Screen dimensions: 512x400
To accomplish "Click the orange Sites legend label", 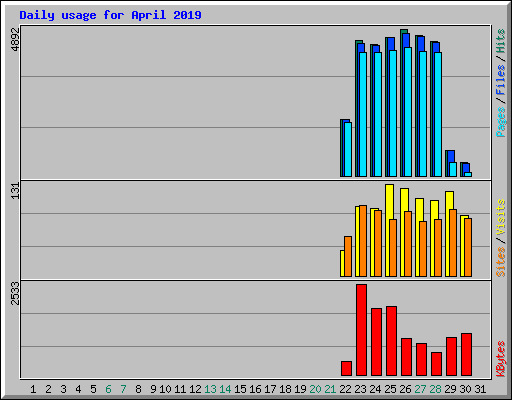I will coord(501,262).
